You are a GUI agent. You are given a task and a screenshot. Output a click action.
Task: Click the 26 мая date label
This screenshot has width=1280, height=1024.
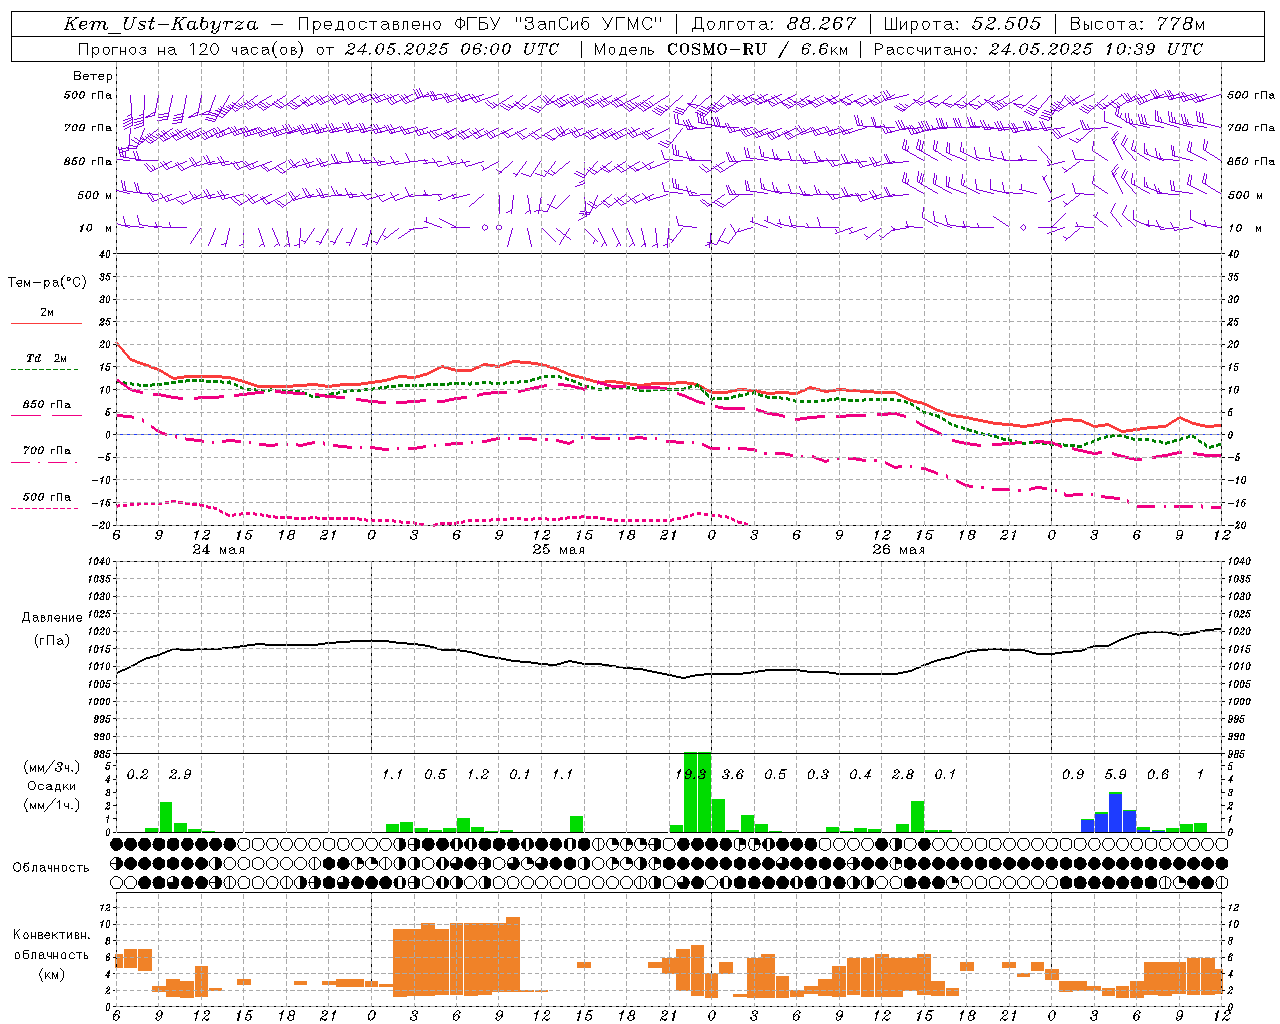tap(898, 550)
